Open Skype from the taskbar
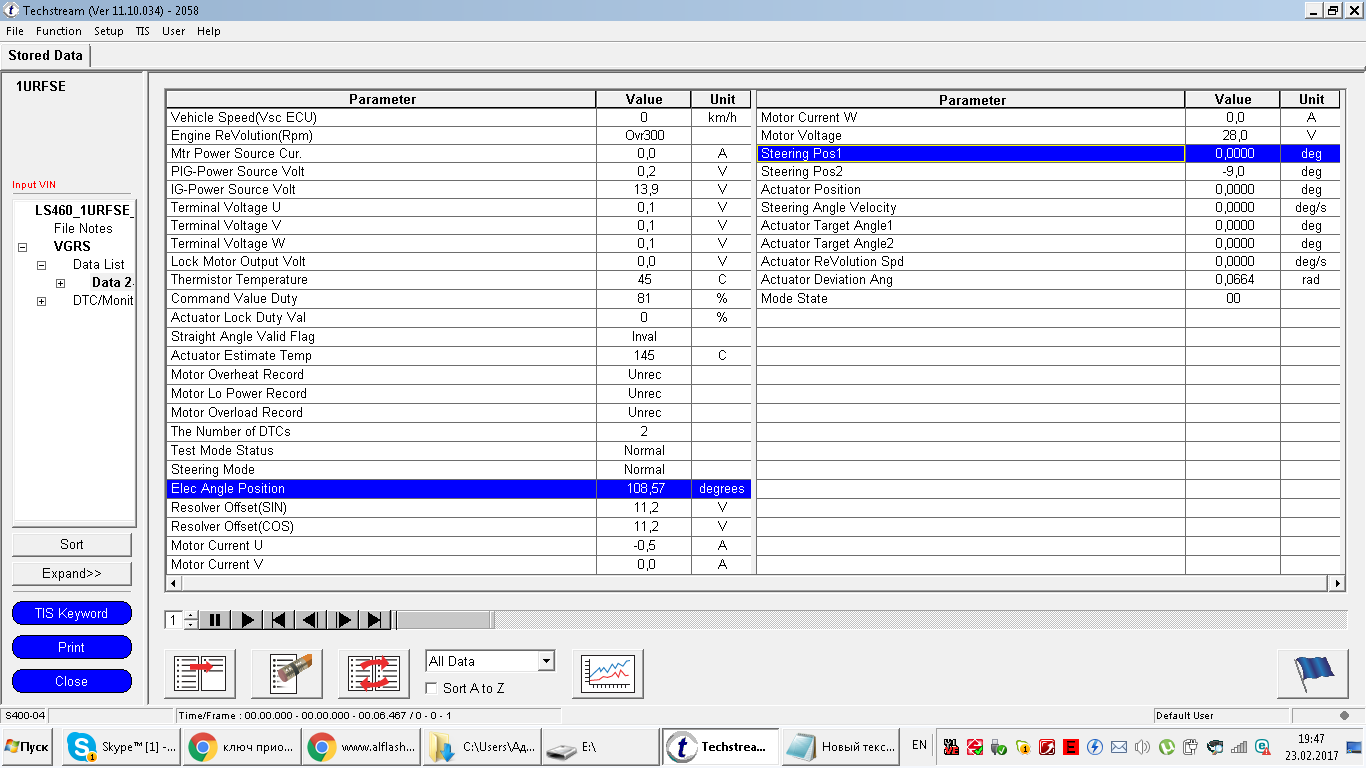The width and height of the screenshot is (1366, 768). pos(122,746)
